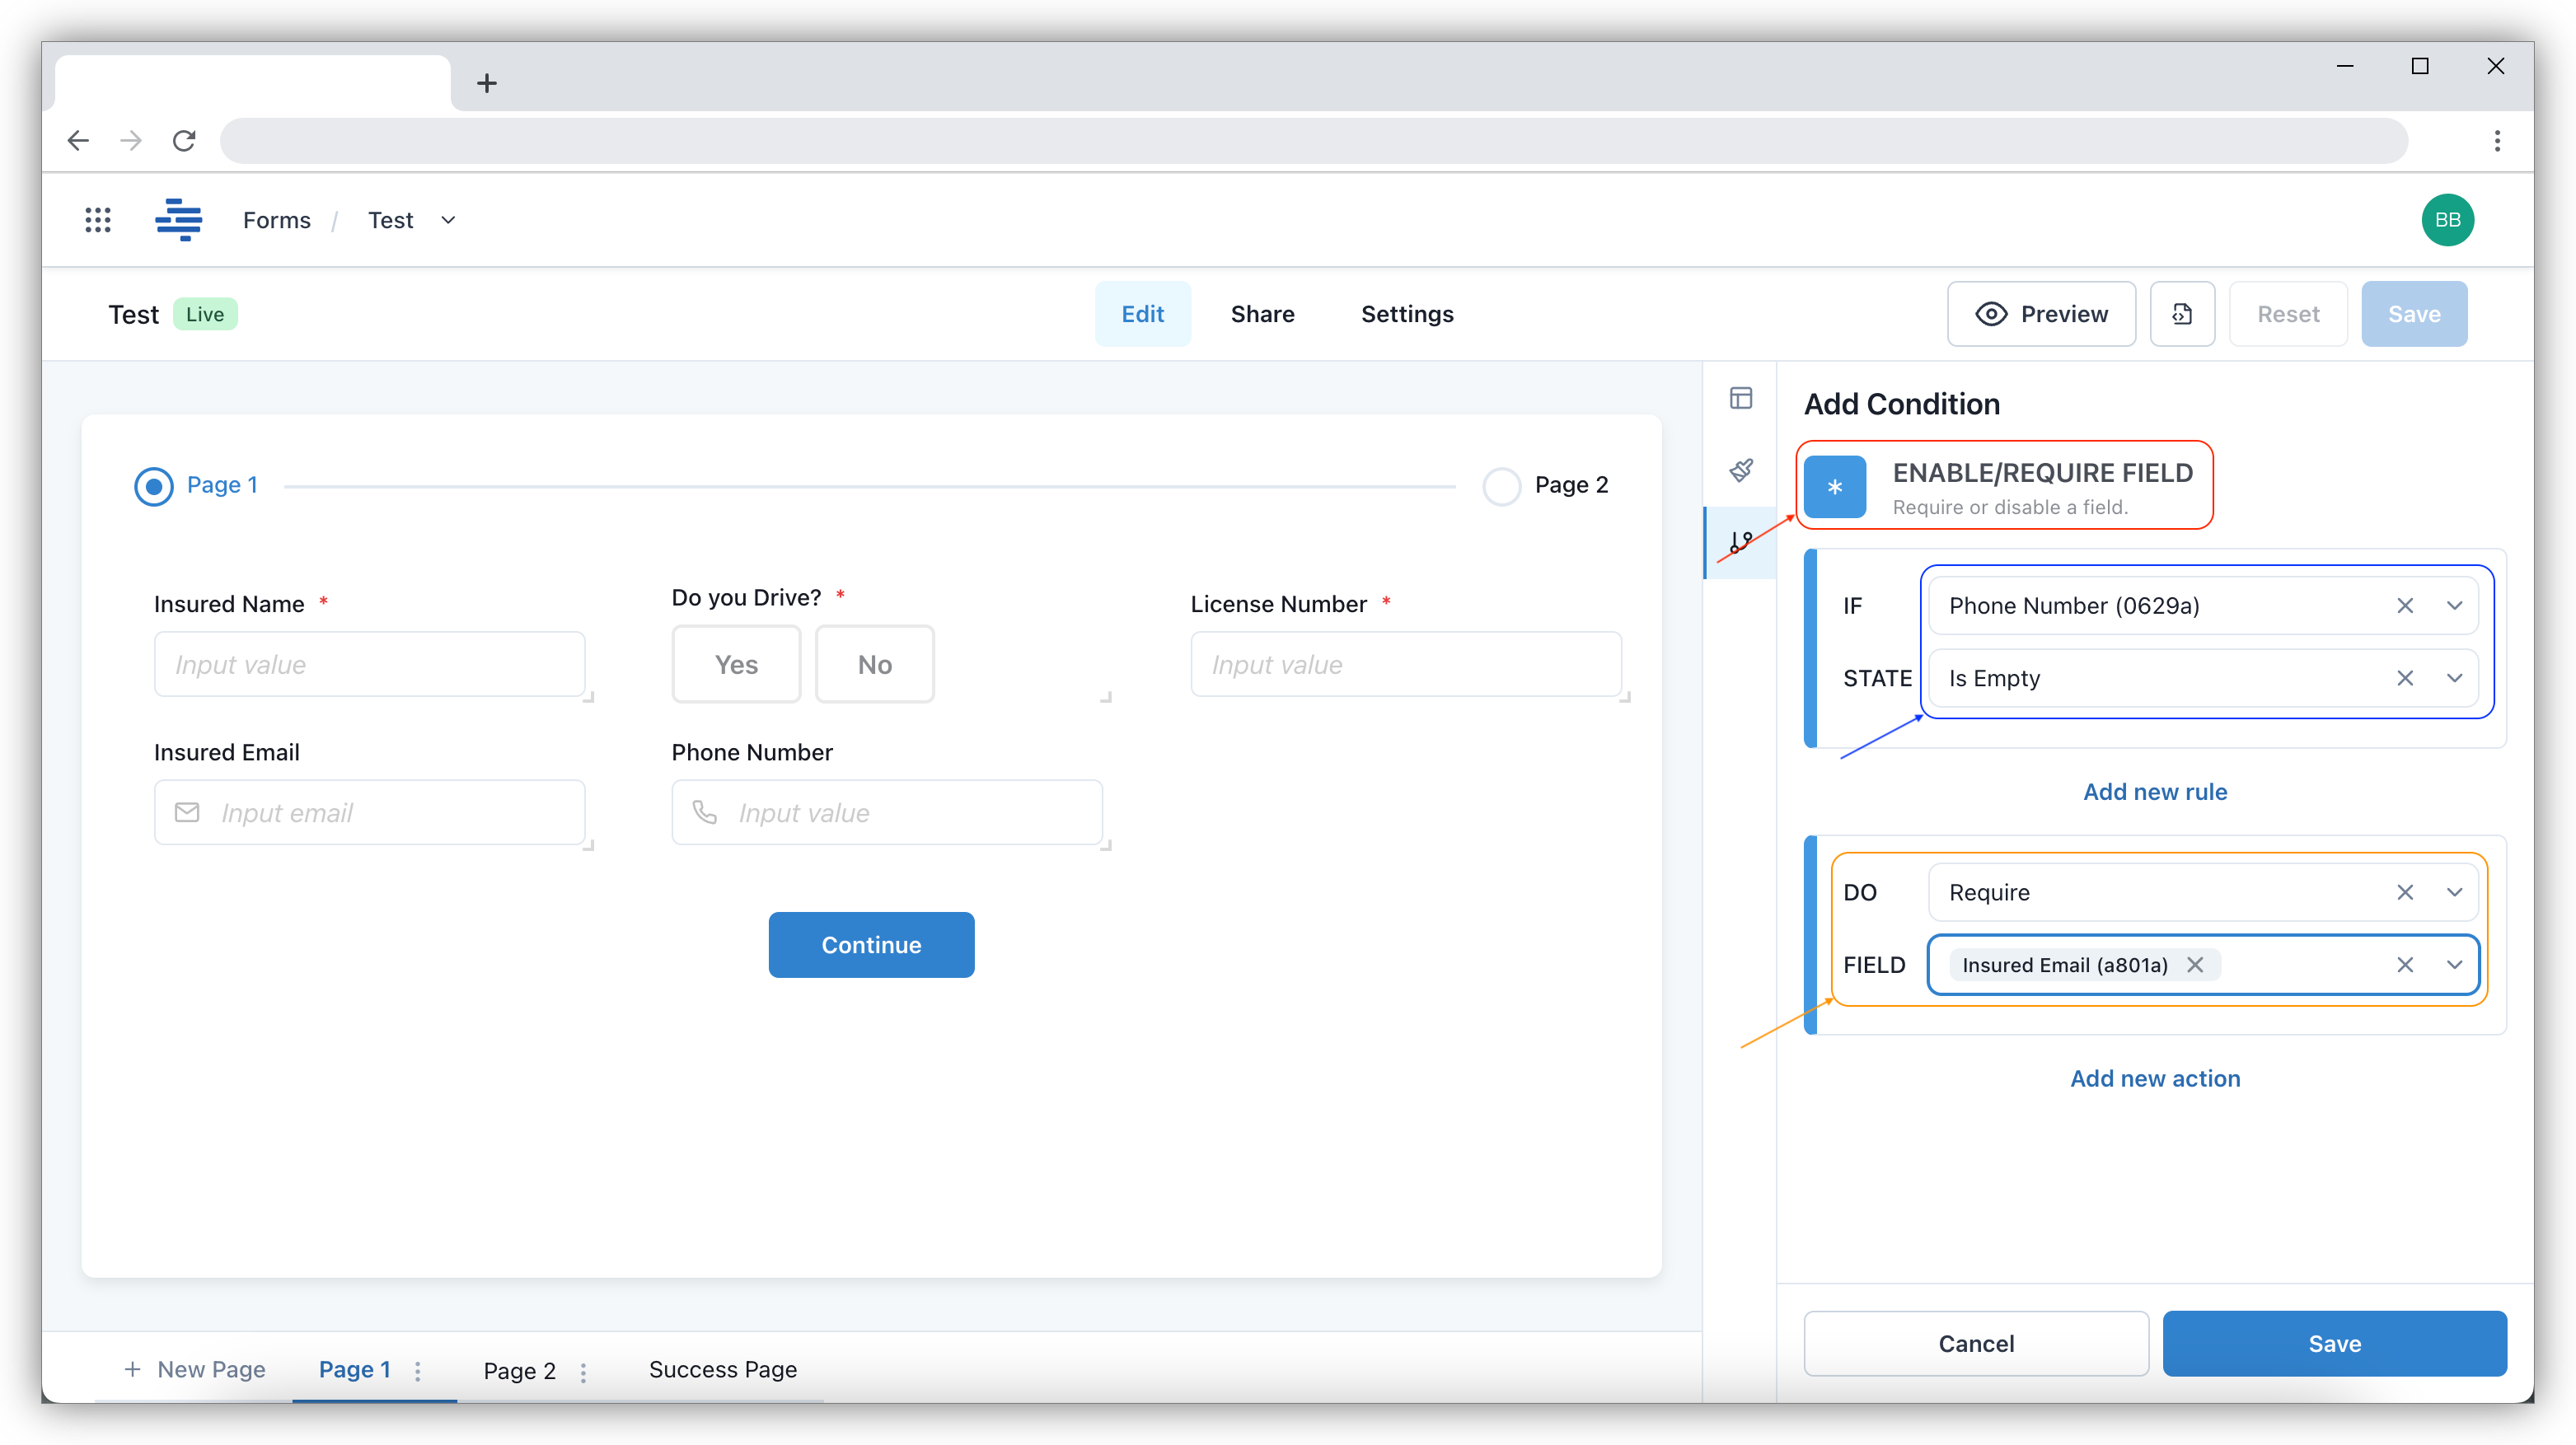This screenshot has width=2576, height=1445.
Task: Open the Test form breadcrumb dropdown chevron
Action: click(448, 220)
